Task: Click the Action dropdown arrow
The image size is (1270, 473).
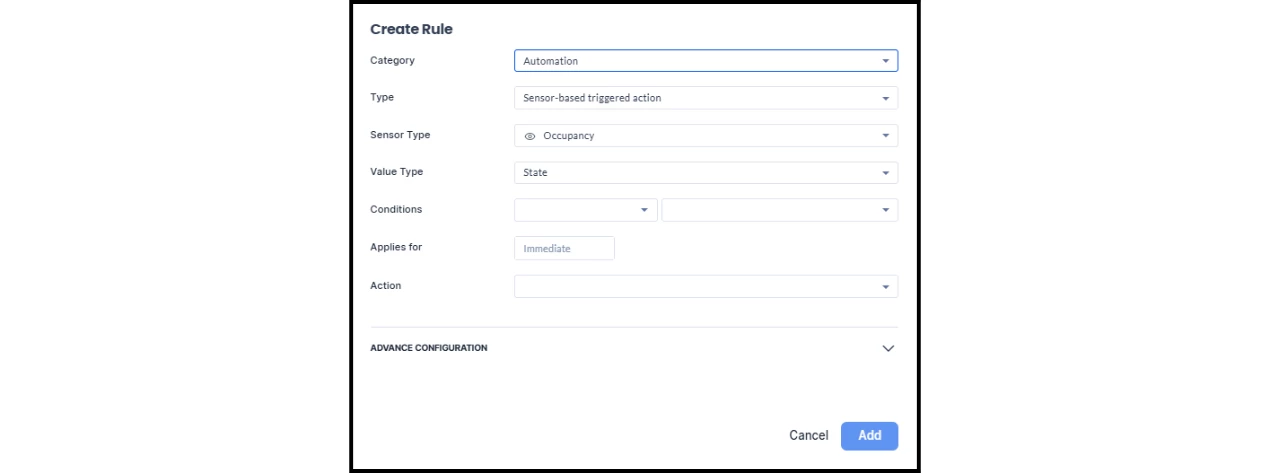Action: point(885,287)
